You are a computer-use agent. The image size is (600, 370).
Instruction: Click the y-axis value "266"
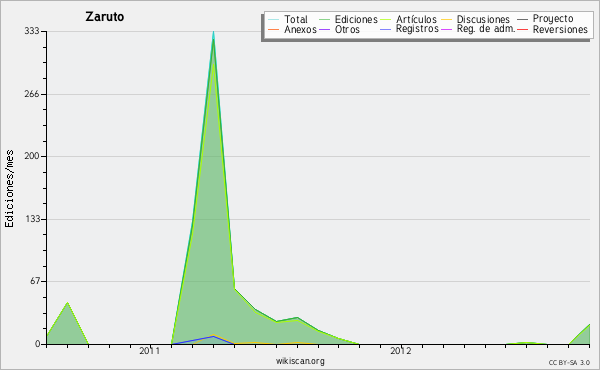(x=32, y=94)
